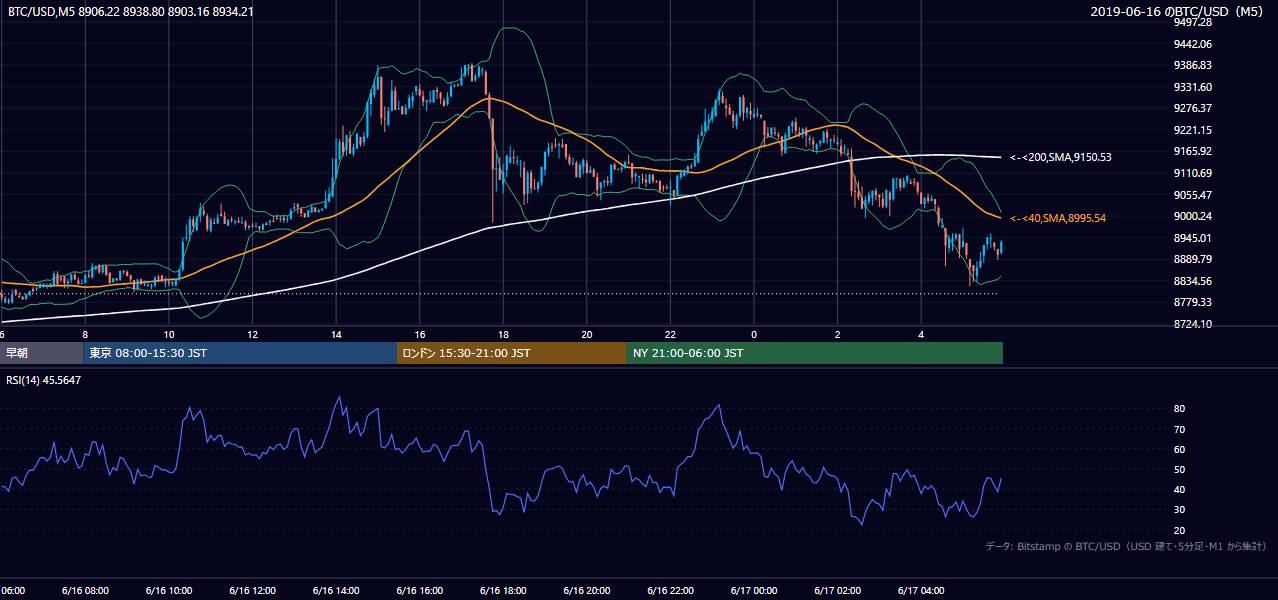1278x600 pixels.
Task: Select the 200 SMA label 9150.53
Action: [1060, 157]
